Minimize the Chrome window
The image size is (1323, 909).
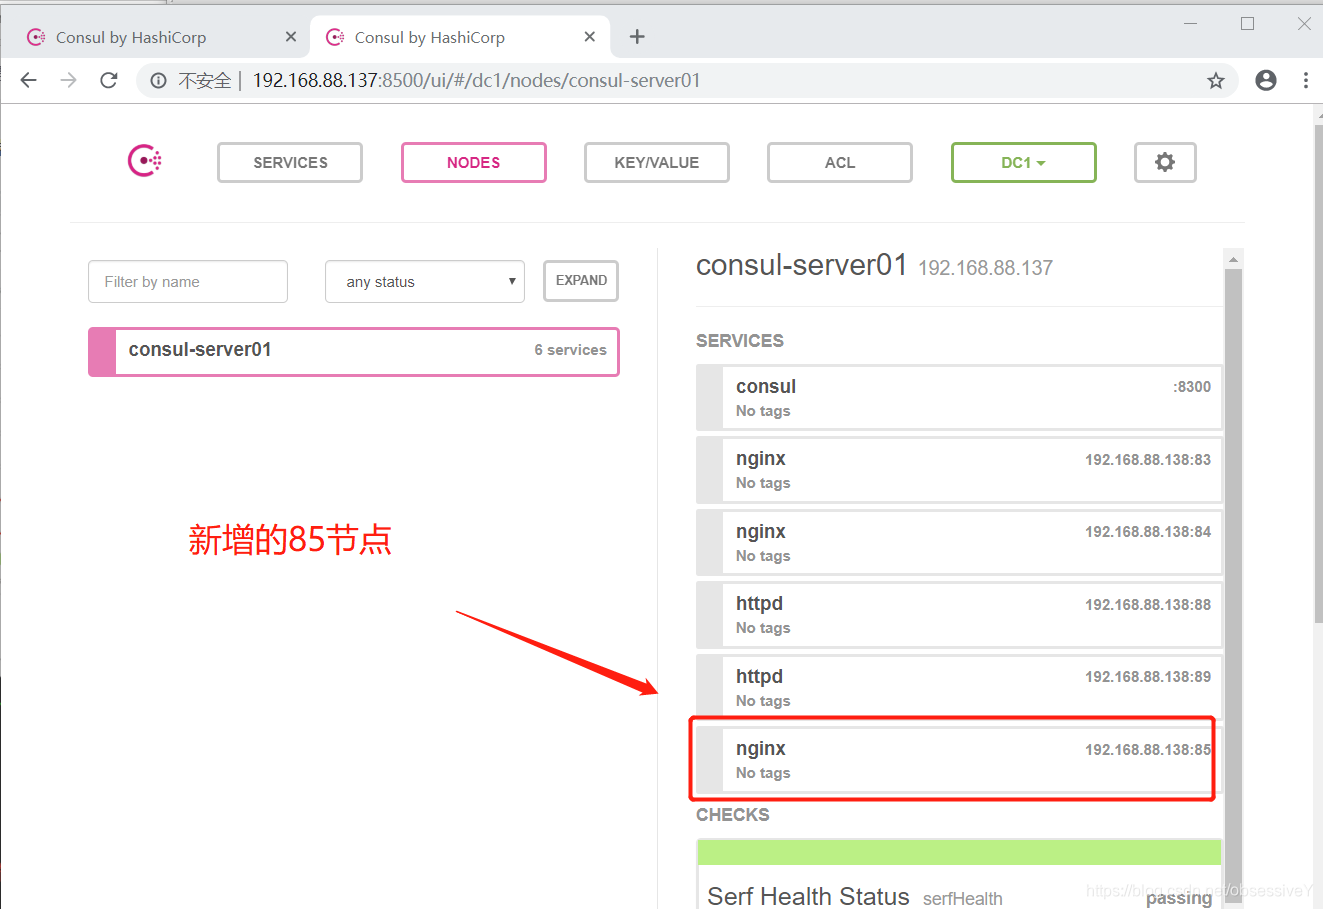click(x=1190, y=23)
